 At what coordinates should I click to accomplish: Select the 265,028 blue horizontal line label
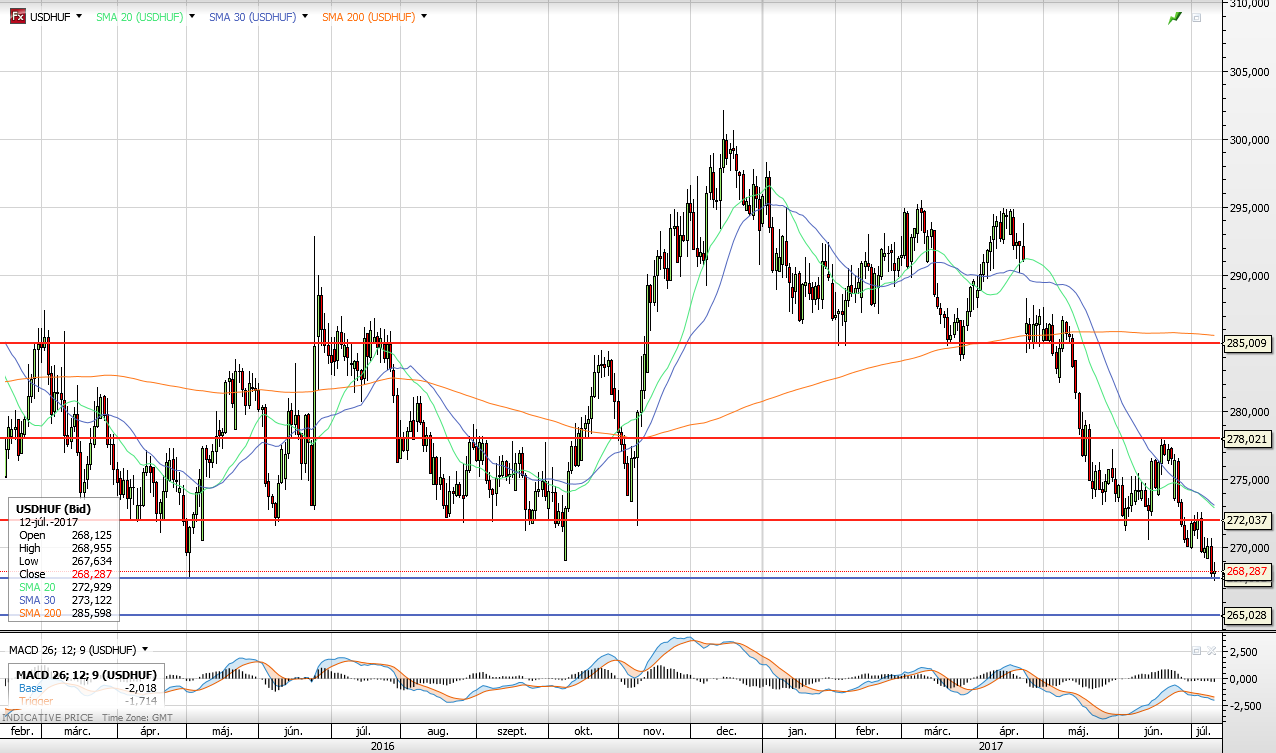[x=1246, y=615]
